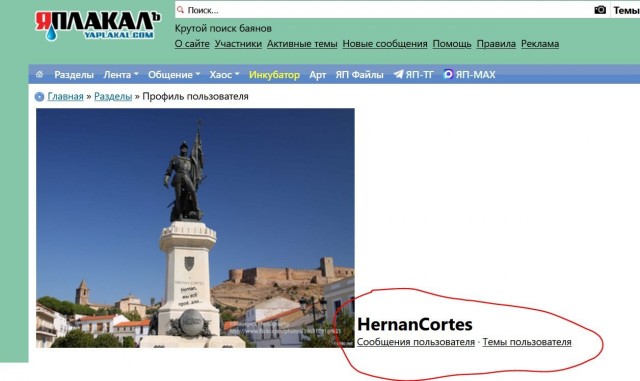
Task: Click the ЯПЛАКАЛЪ site logo
Action: pyautogui.click(x=98, y=26)
